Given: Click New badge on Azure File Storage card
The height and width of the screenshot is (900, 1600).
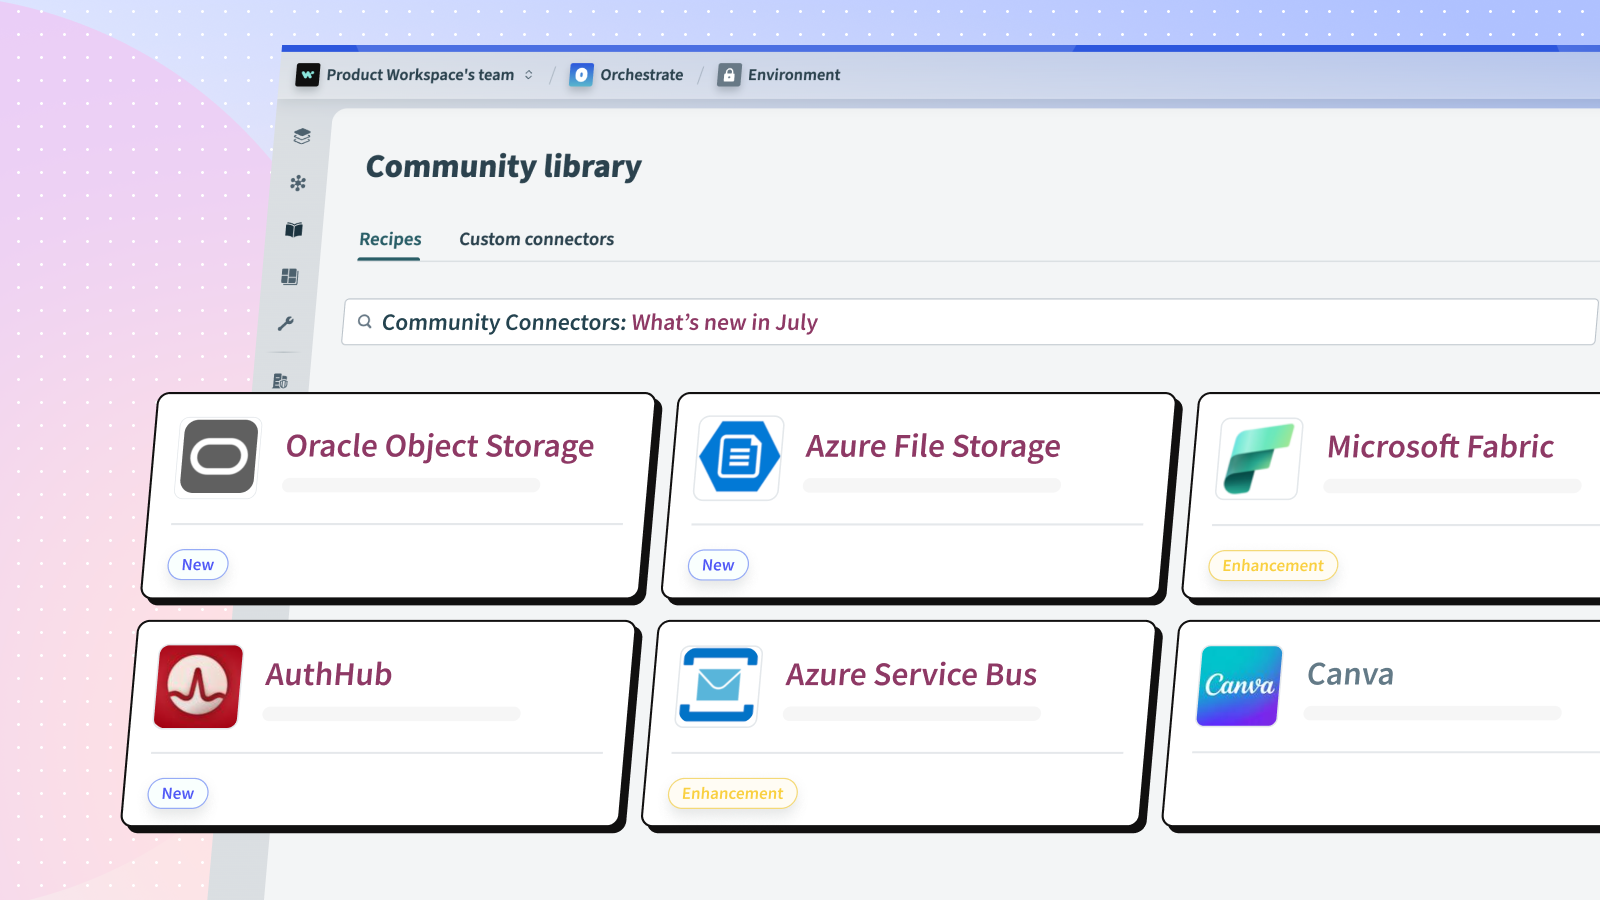Looking at the screenshot, I should click(718, 565).
